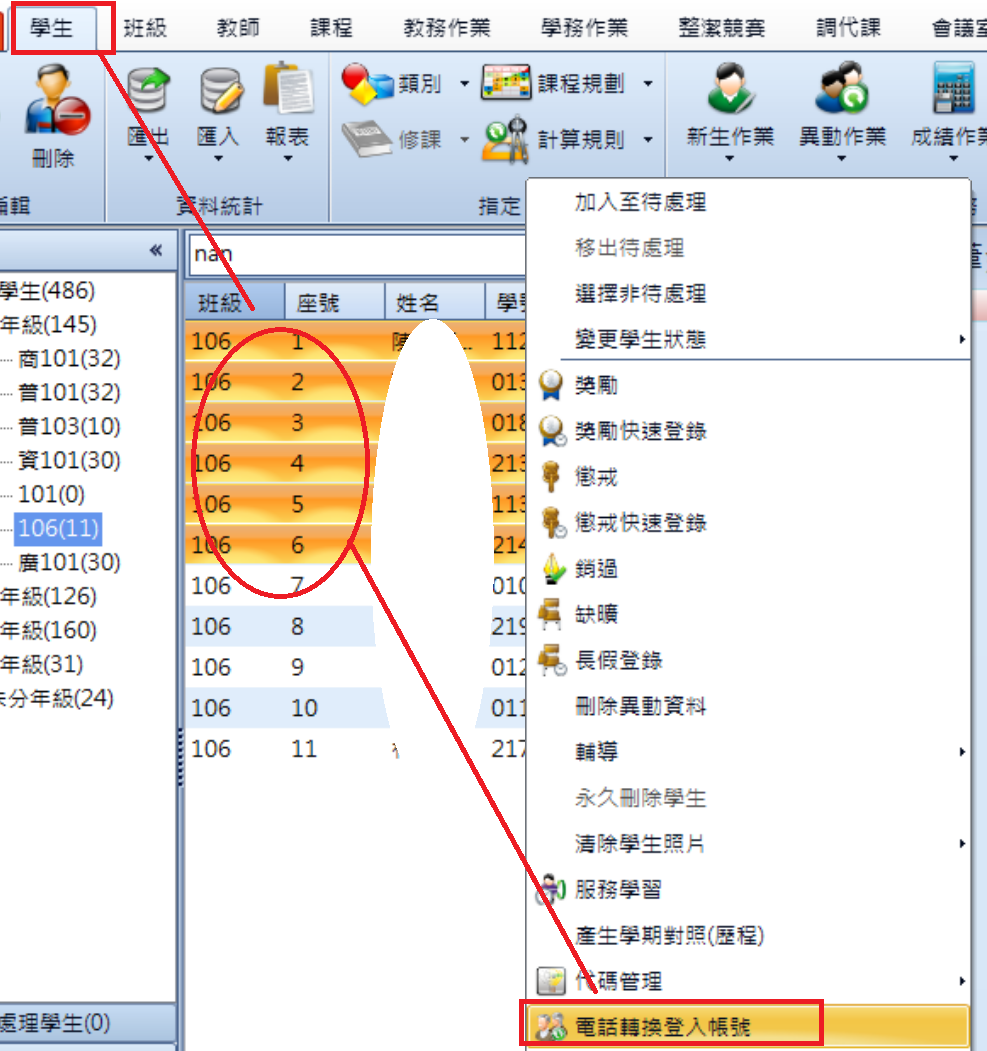Click the course planning (課程規劃) icon

click(x=507, y=83)
